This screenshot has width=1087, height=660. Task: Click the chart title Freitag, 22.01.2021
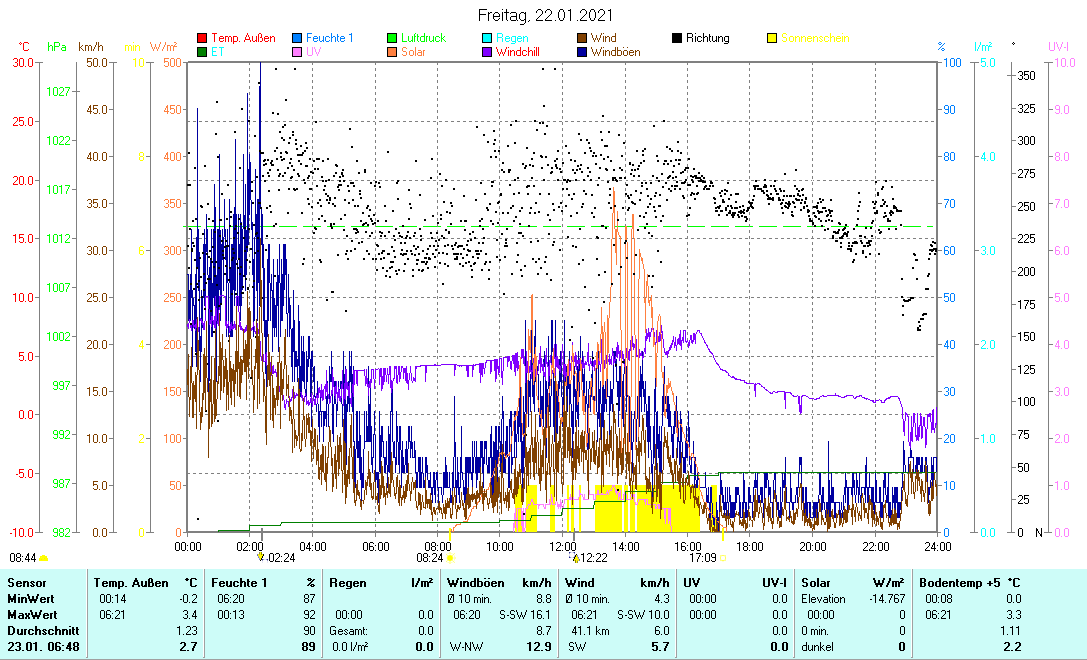click(x=543, y=16)
